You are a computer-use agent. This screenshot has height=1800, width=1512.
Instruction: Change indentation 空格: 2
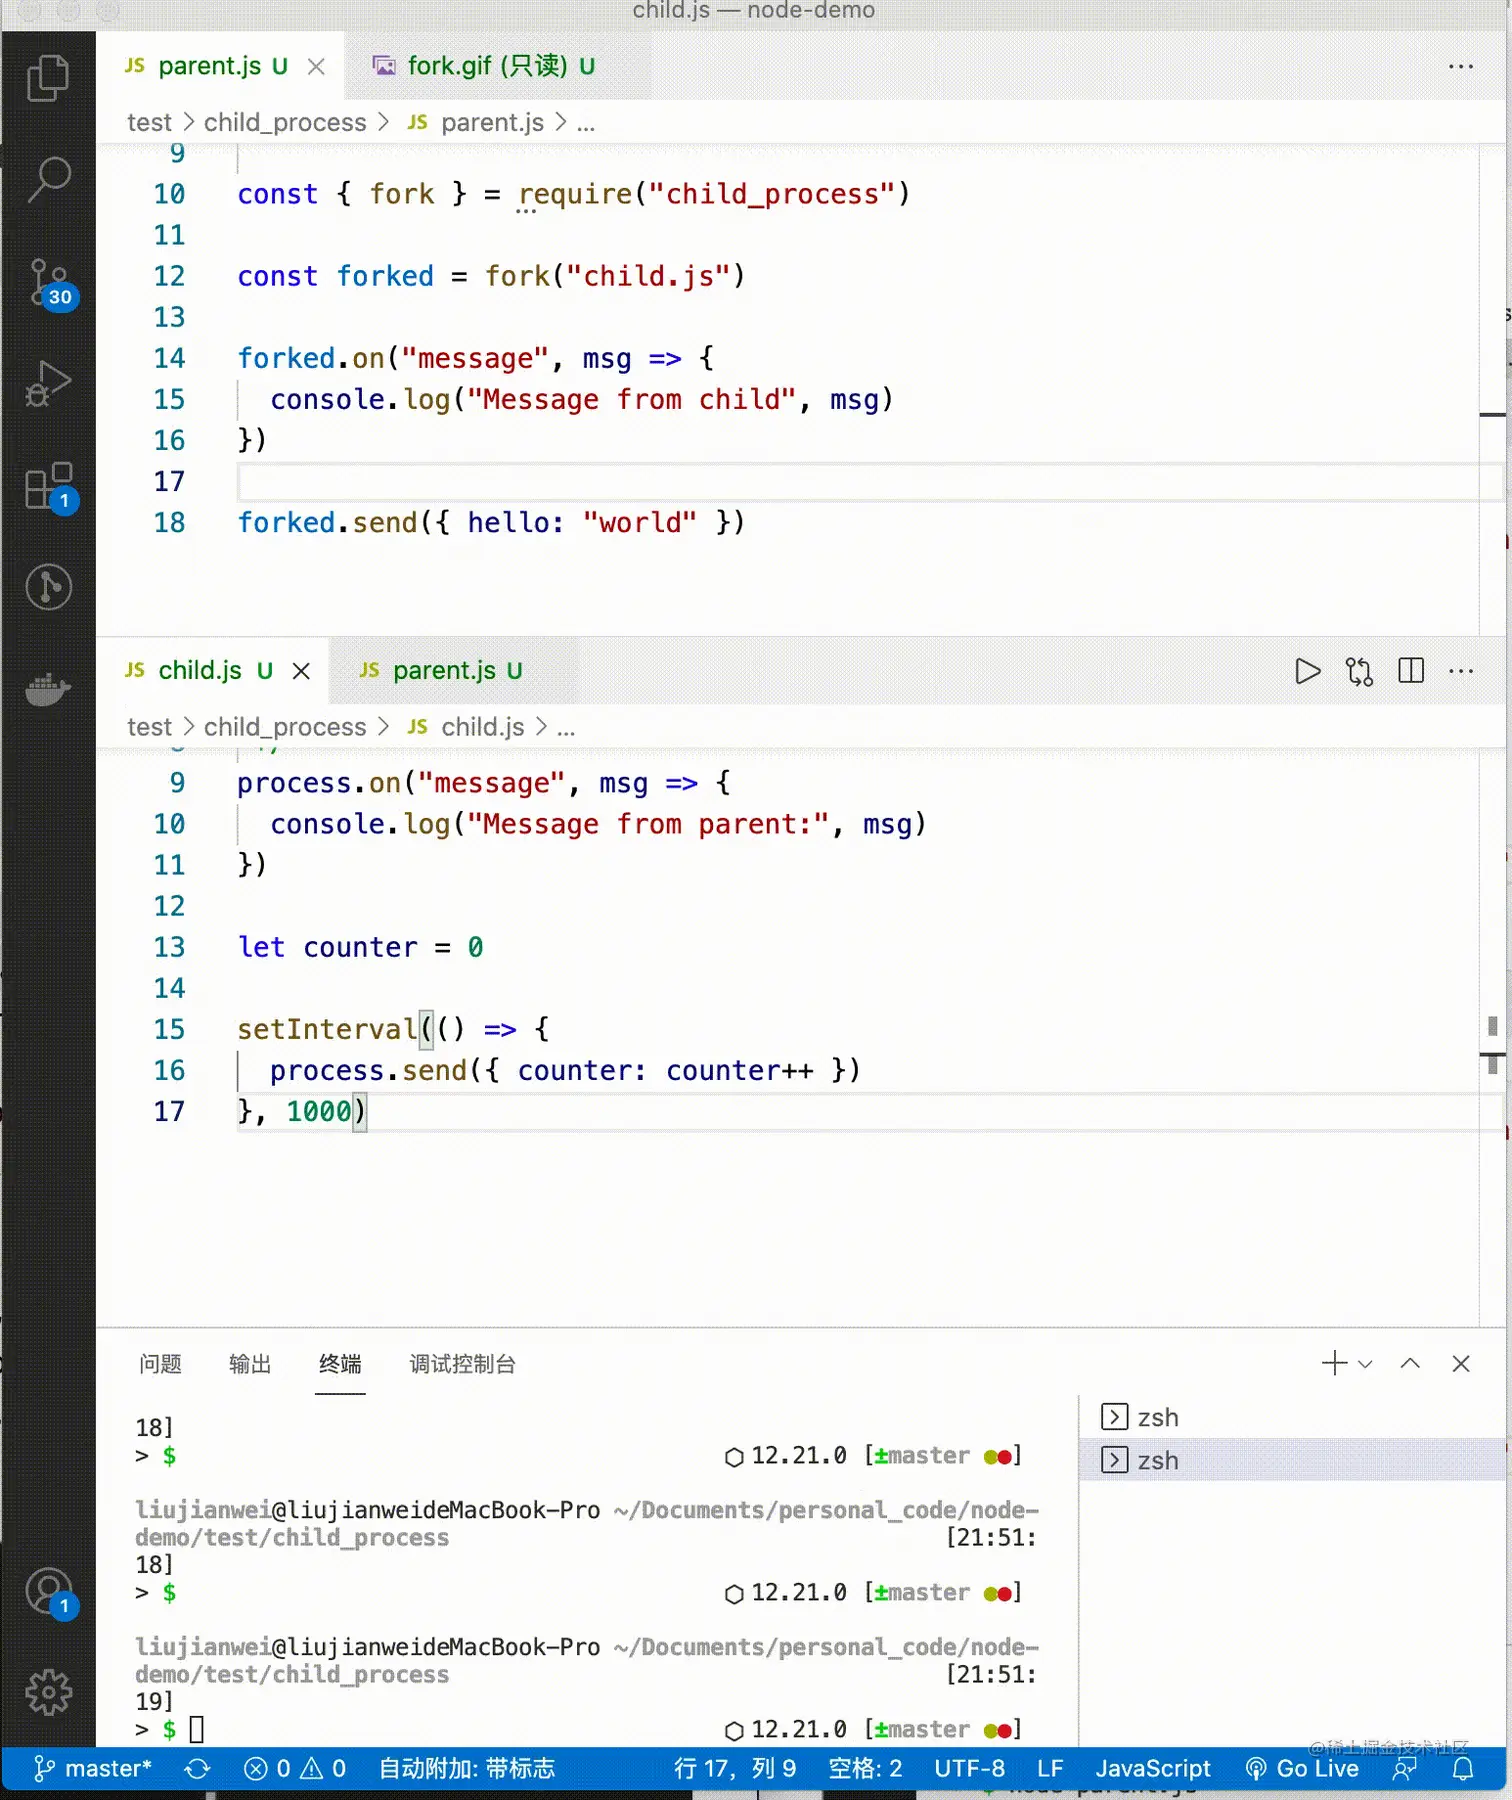865,1769
